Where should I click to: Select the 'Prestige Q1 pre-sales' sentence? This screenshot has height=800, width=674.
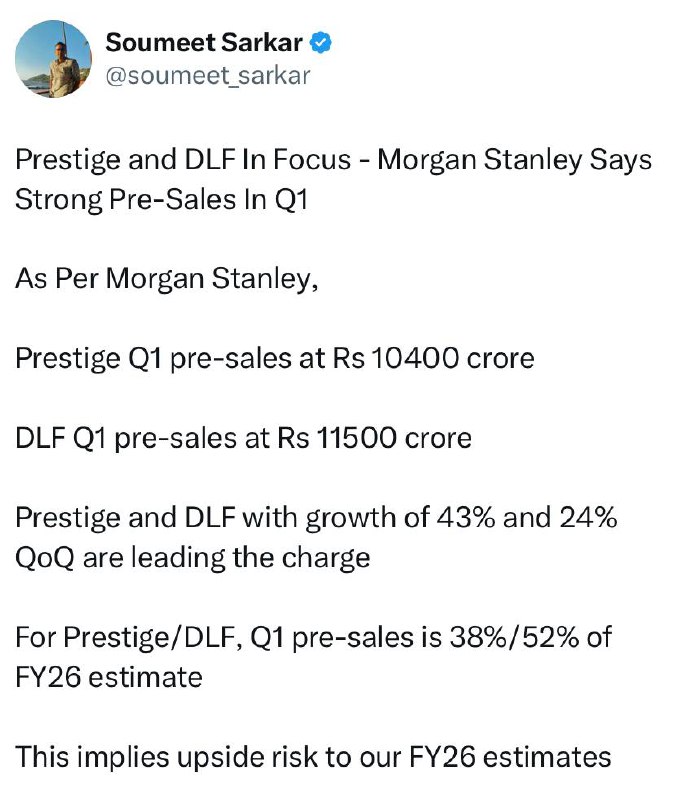tap(274, 359)
